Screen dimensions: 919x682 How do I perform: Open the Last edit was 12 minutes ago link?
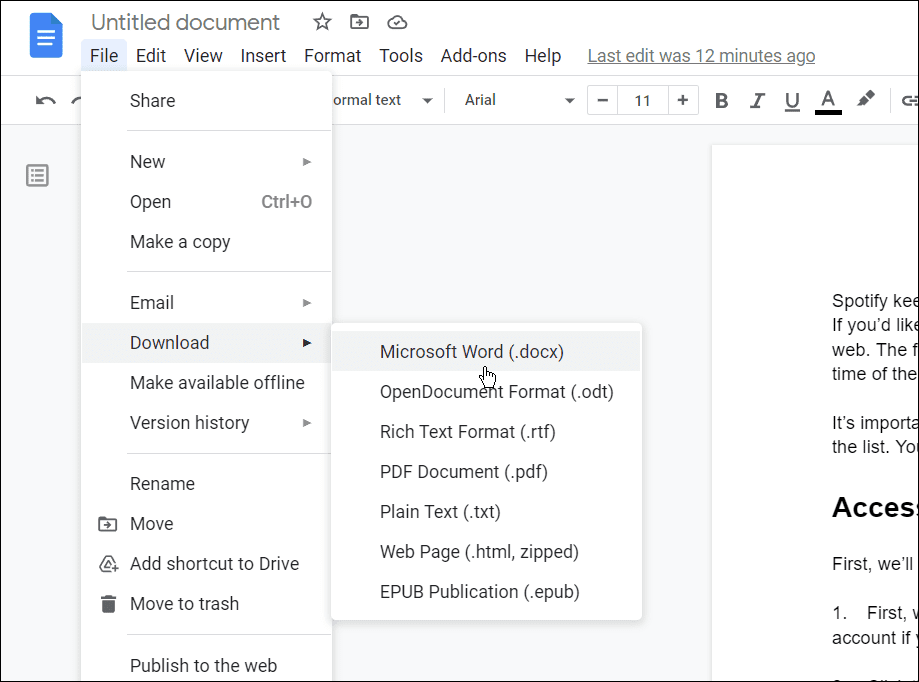click(701, 56)
